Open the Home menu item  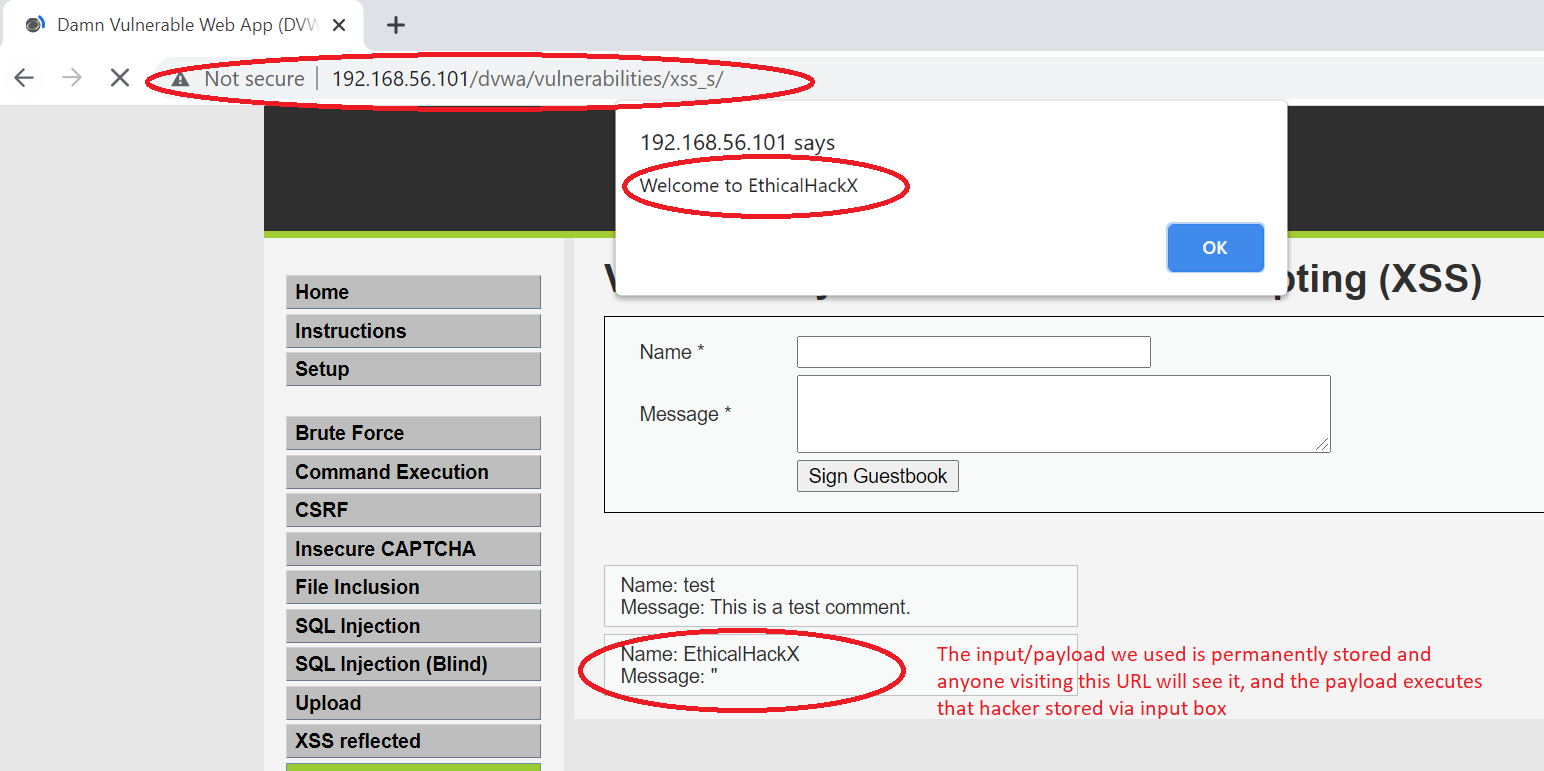pos(413,292)
